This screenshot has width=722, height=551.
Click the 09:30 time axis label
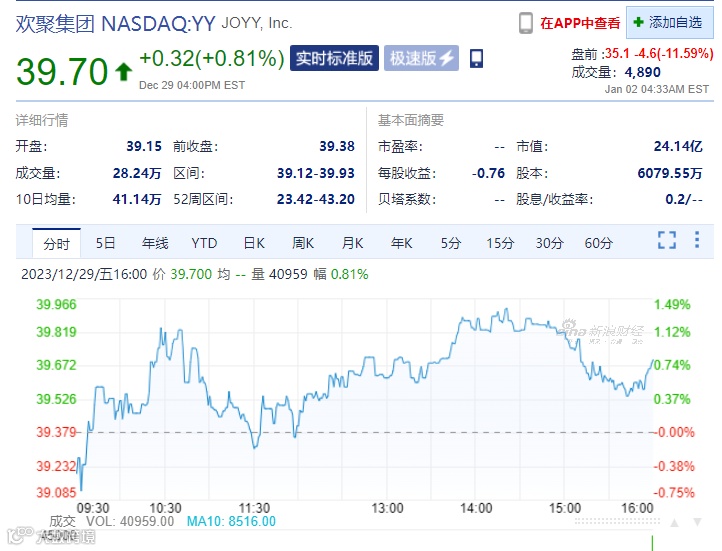[x=93, y=508]
